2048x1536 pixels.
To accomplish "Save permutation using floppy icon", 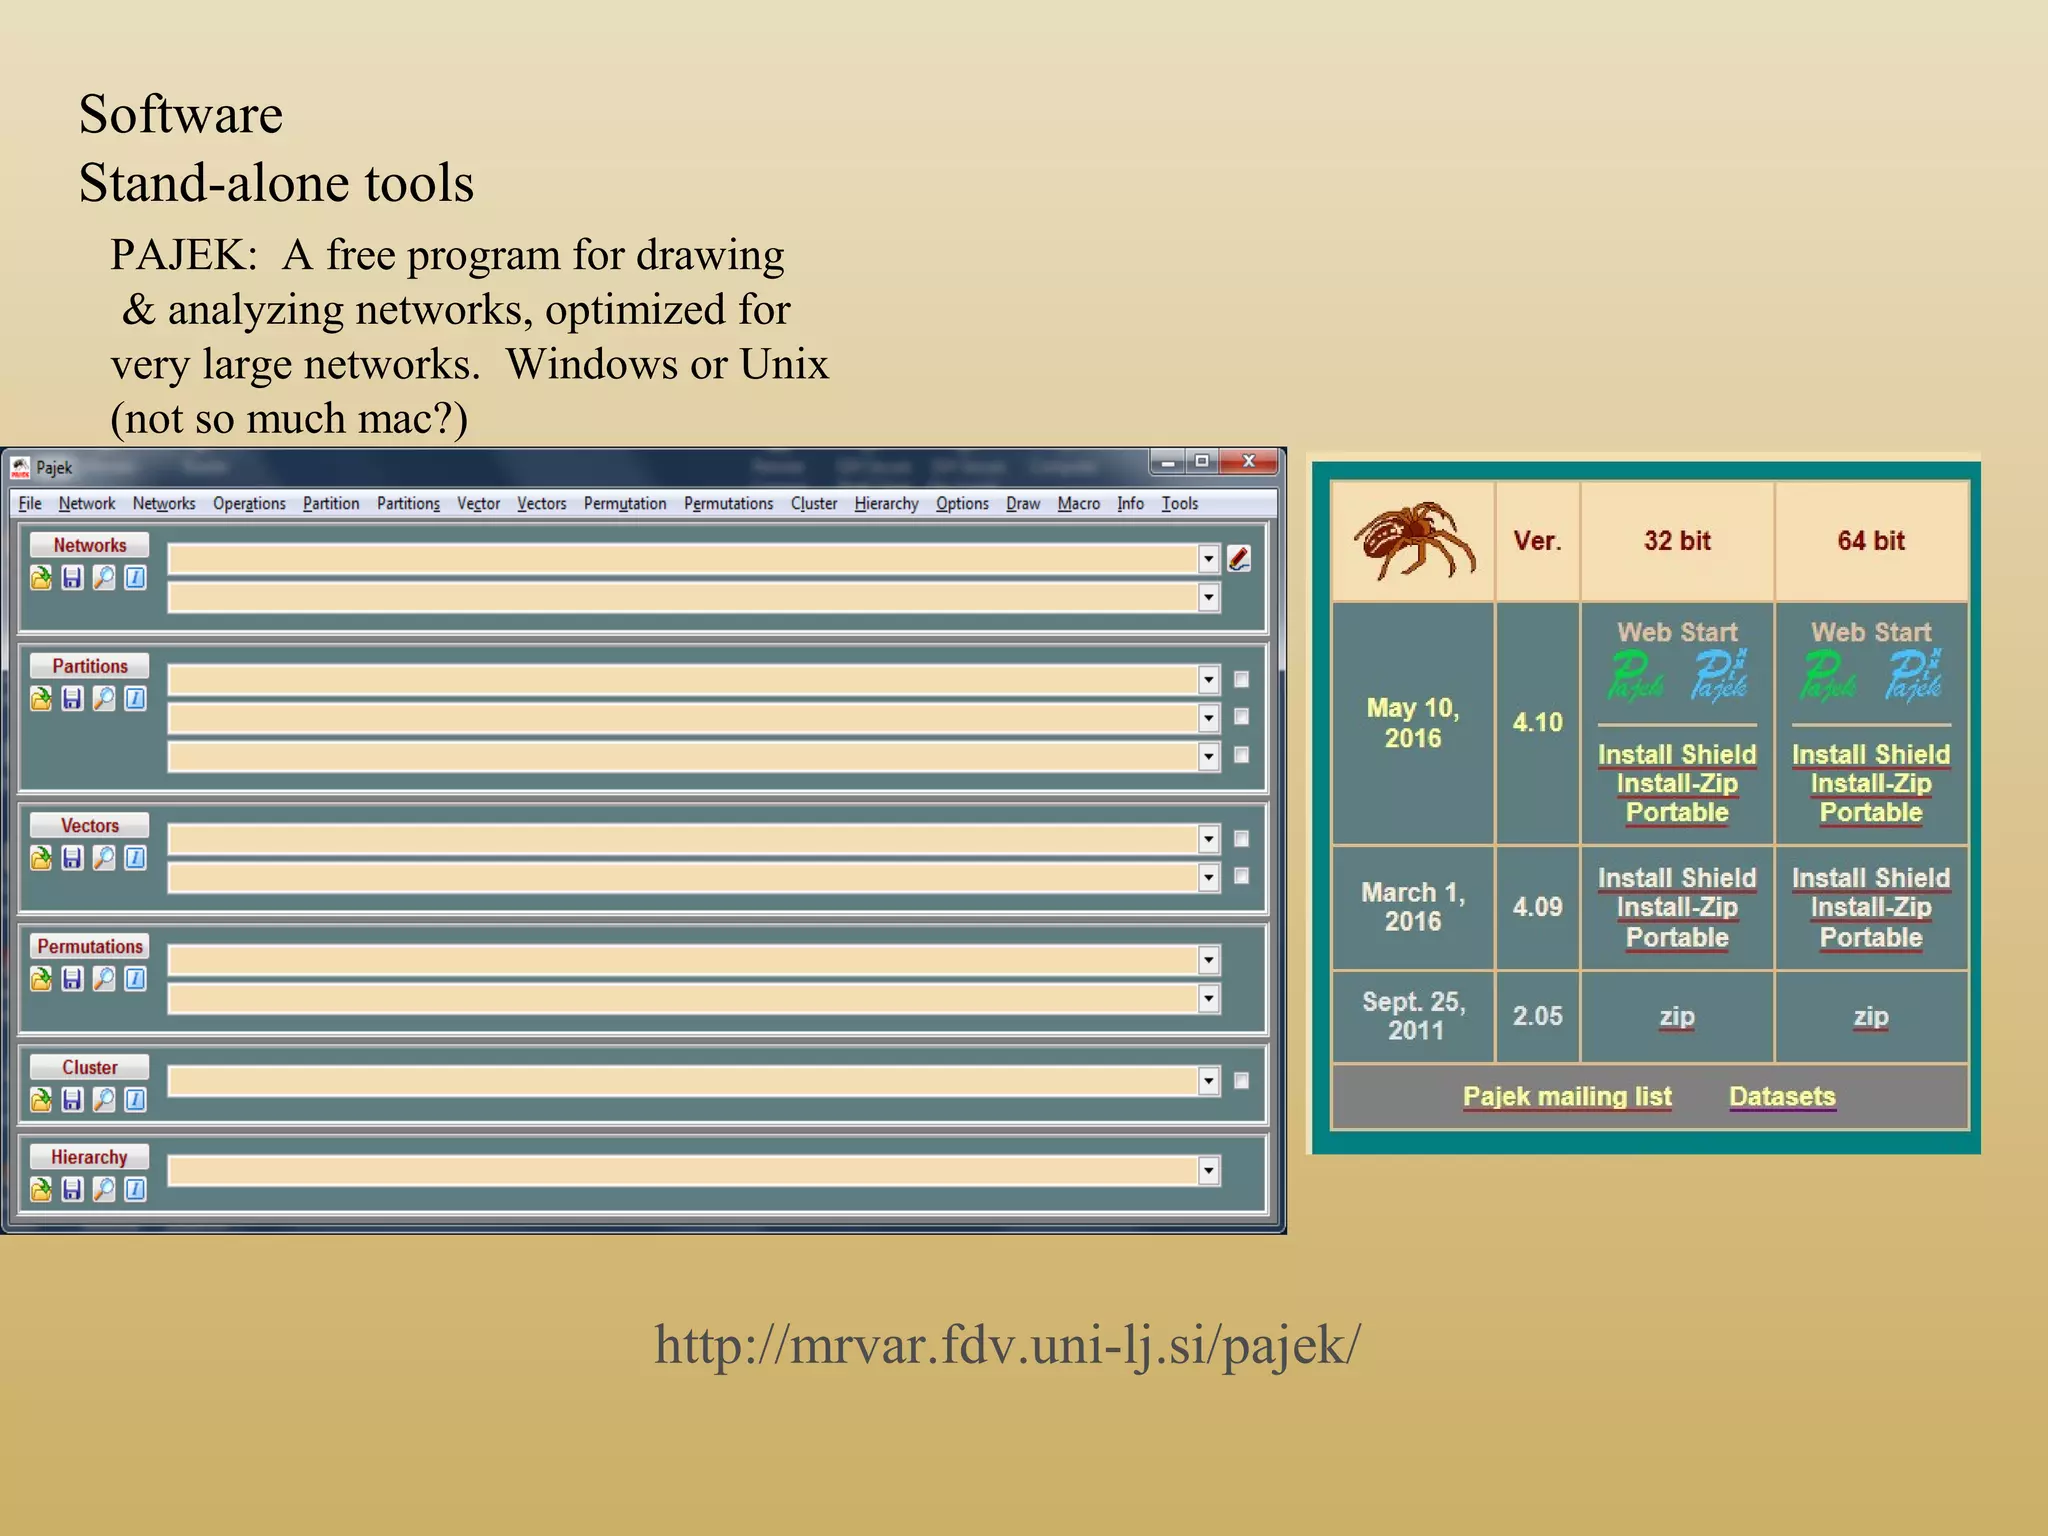I will pyautogui.click(x=72, y=978).
